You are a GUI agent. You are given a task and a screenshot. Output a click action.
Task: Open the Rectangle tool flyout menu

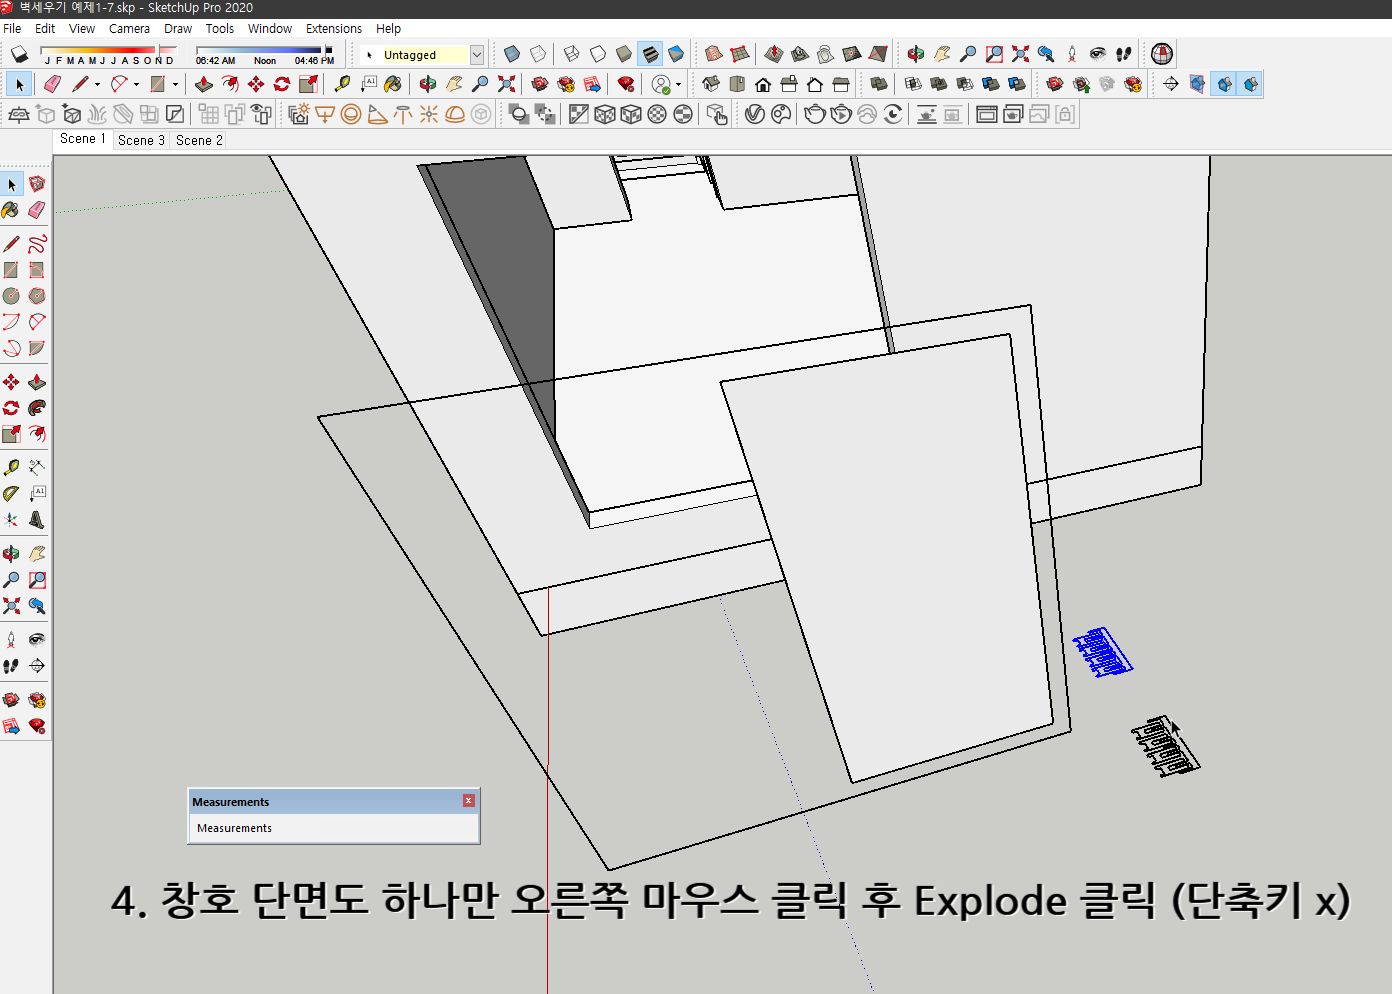coord(176,84)
